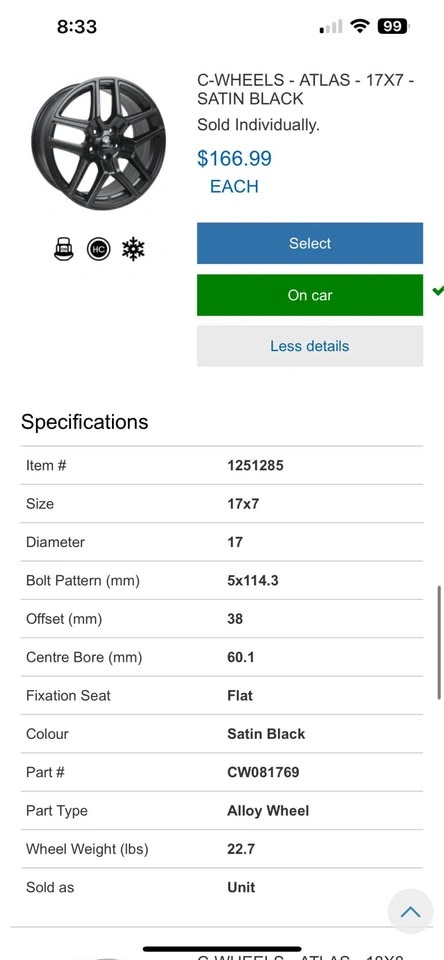Tap the Specifications heading

coord(85,422)
